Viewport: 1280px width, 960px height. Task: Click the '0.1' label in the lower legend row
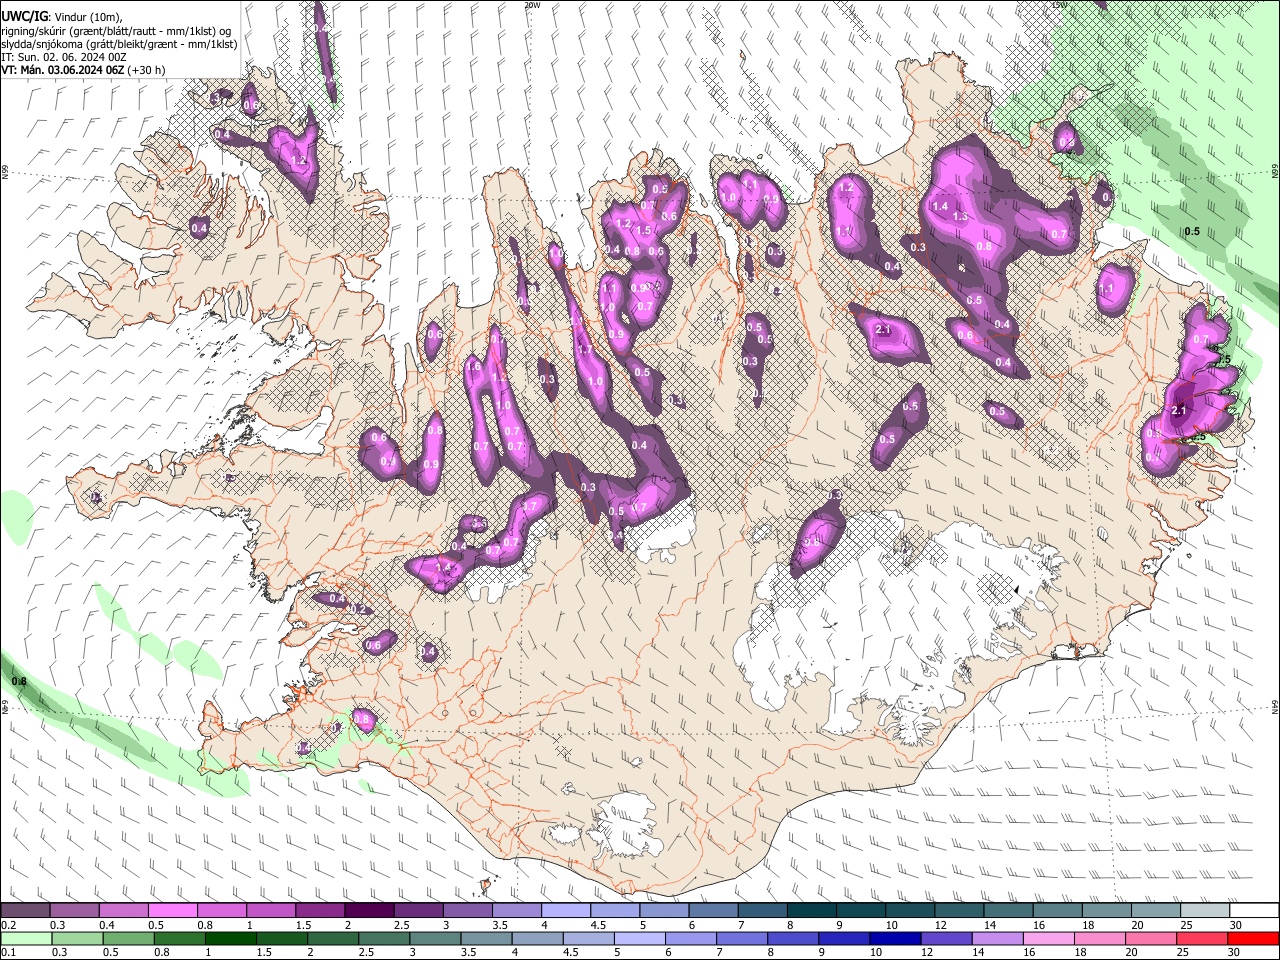tap(8, 953)
